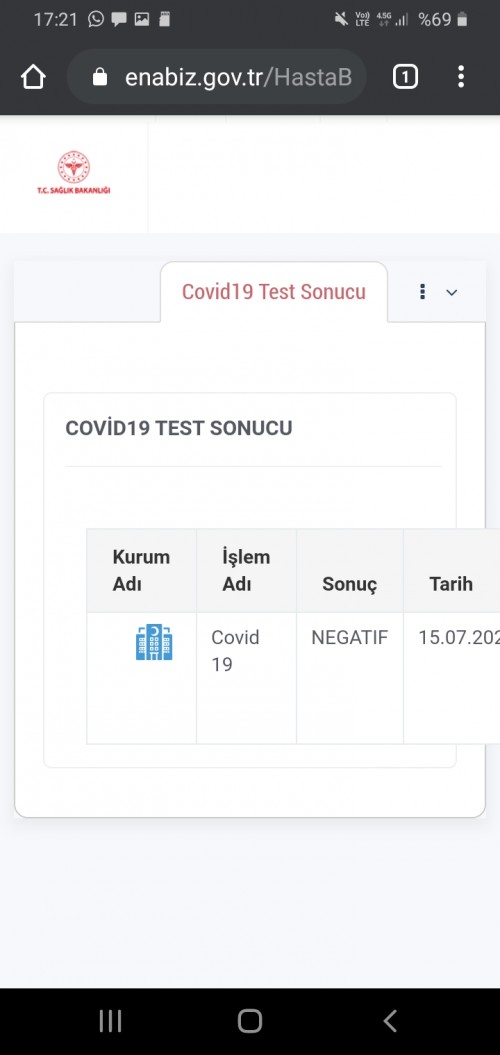This screenshot has width=500, height=1055.
Task: Open Chrome's three-dot overflow menu
Action: 461,77
